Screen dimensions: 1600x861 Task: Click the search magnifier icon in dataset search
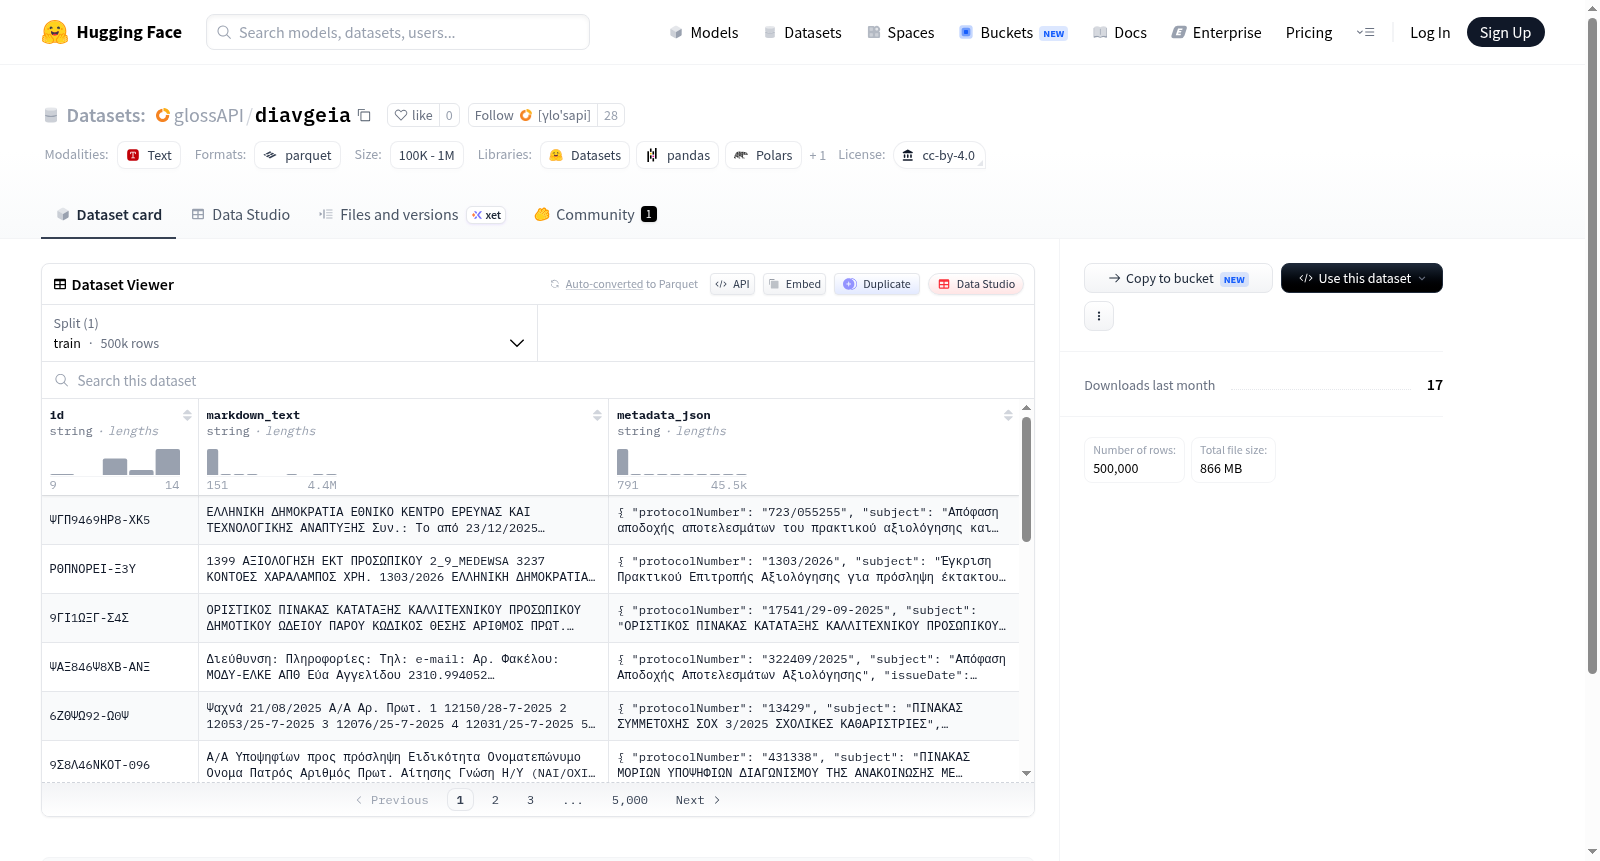(62, 381)
